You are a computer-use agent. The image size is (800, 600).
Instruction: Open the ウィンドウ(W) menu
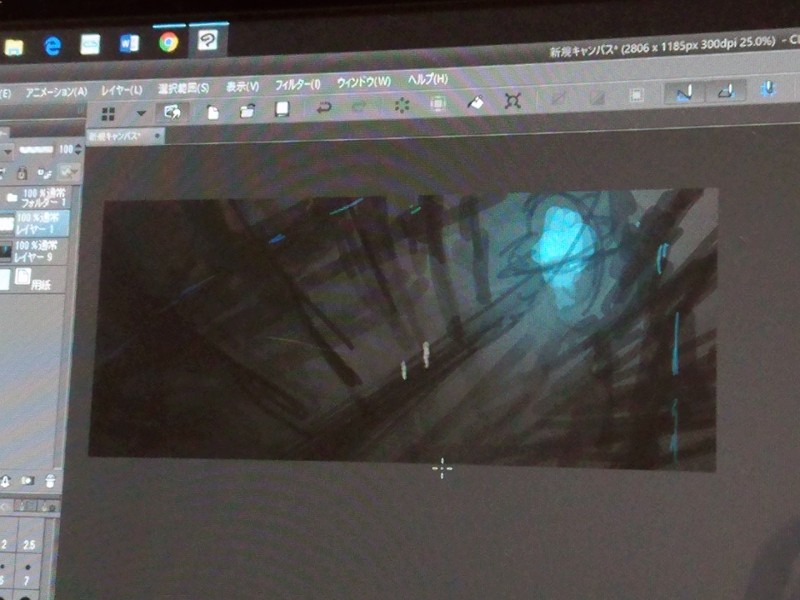(x=364, y=82)
